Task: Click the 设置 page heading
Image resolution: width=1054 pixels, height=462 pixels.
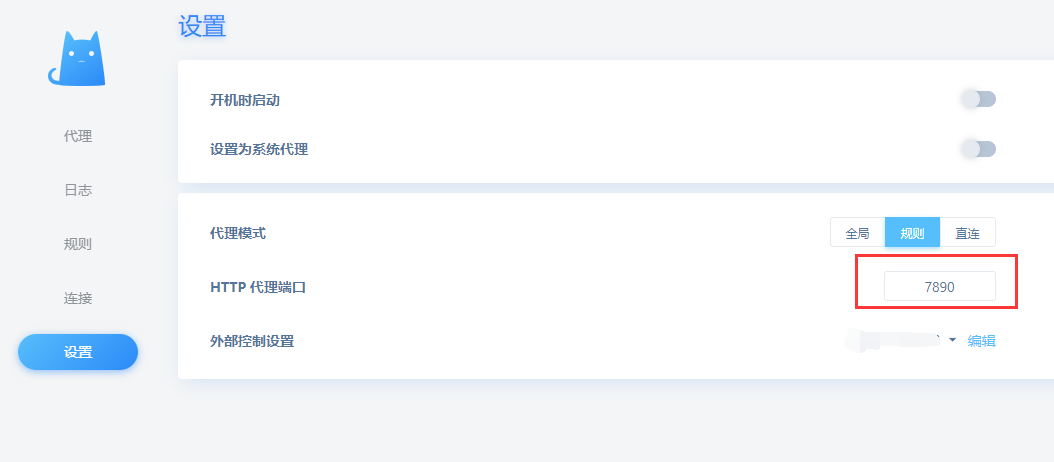Action: [202, 26]
